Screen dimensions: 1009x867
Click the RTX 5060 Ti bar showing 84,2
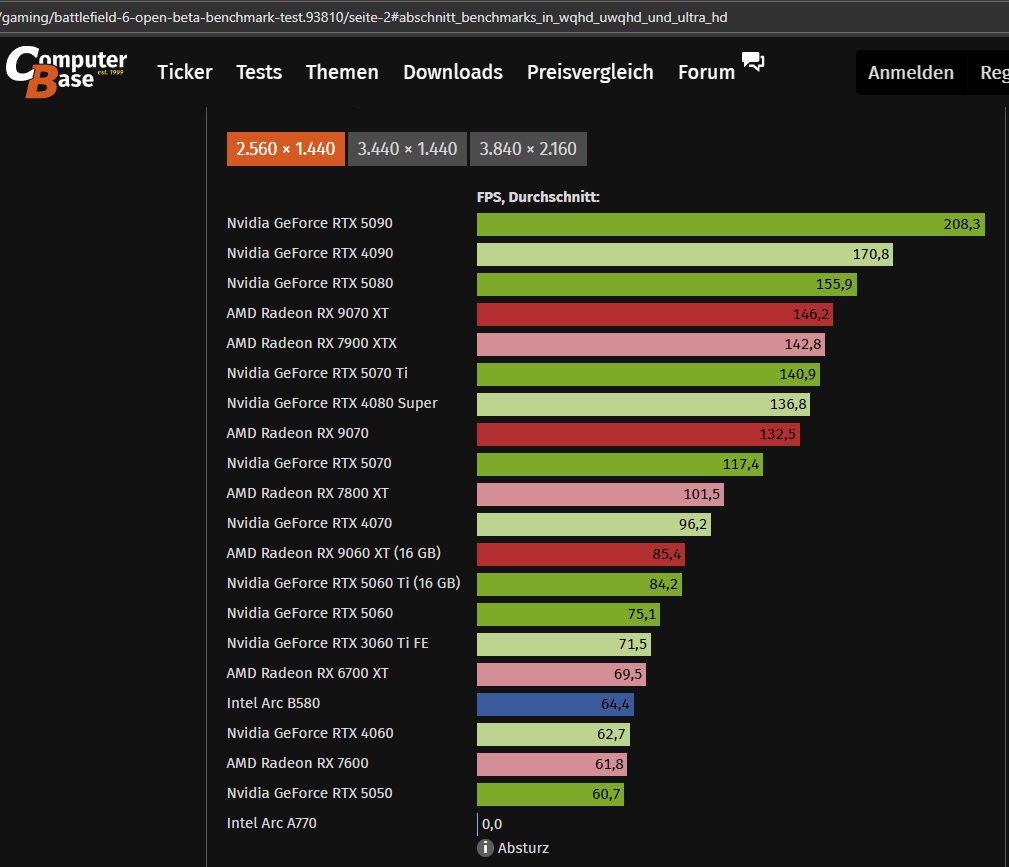(x=579, y=584)
